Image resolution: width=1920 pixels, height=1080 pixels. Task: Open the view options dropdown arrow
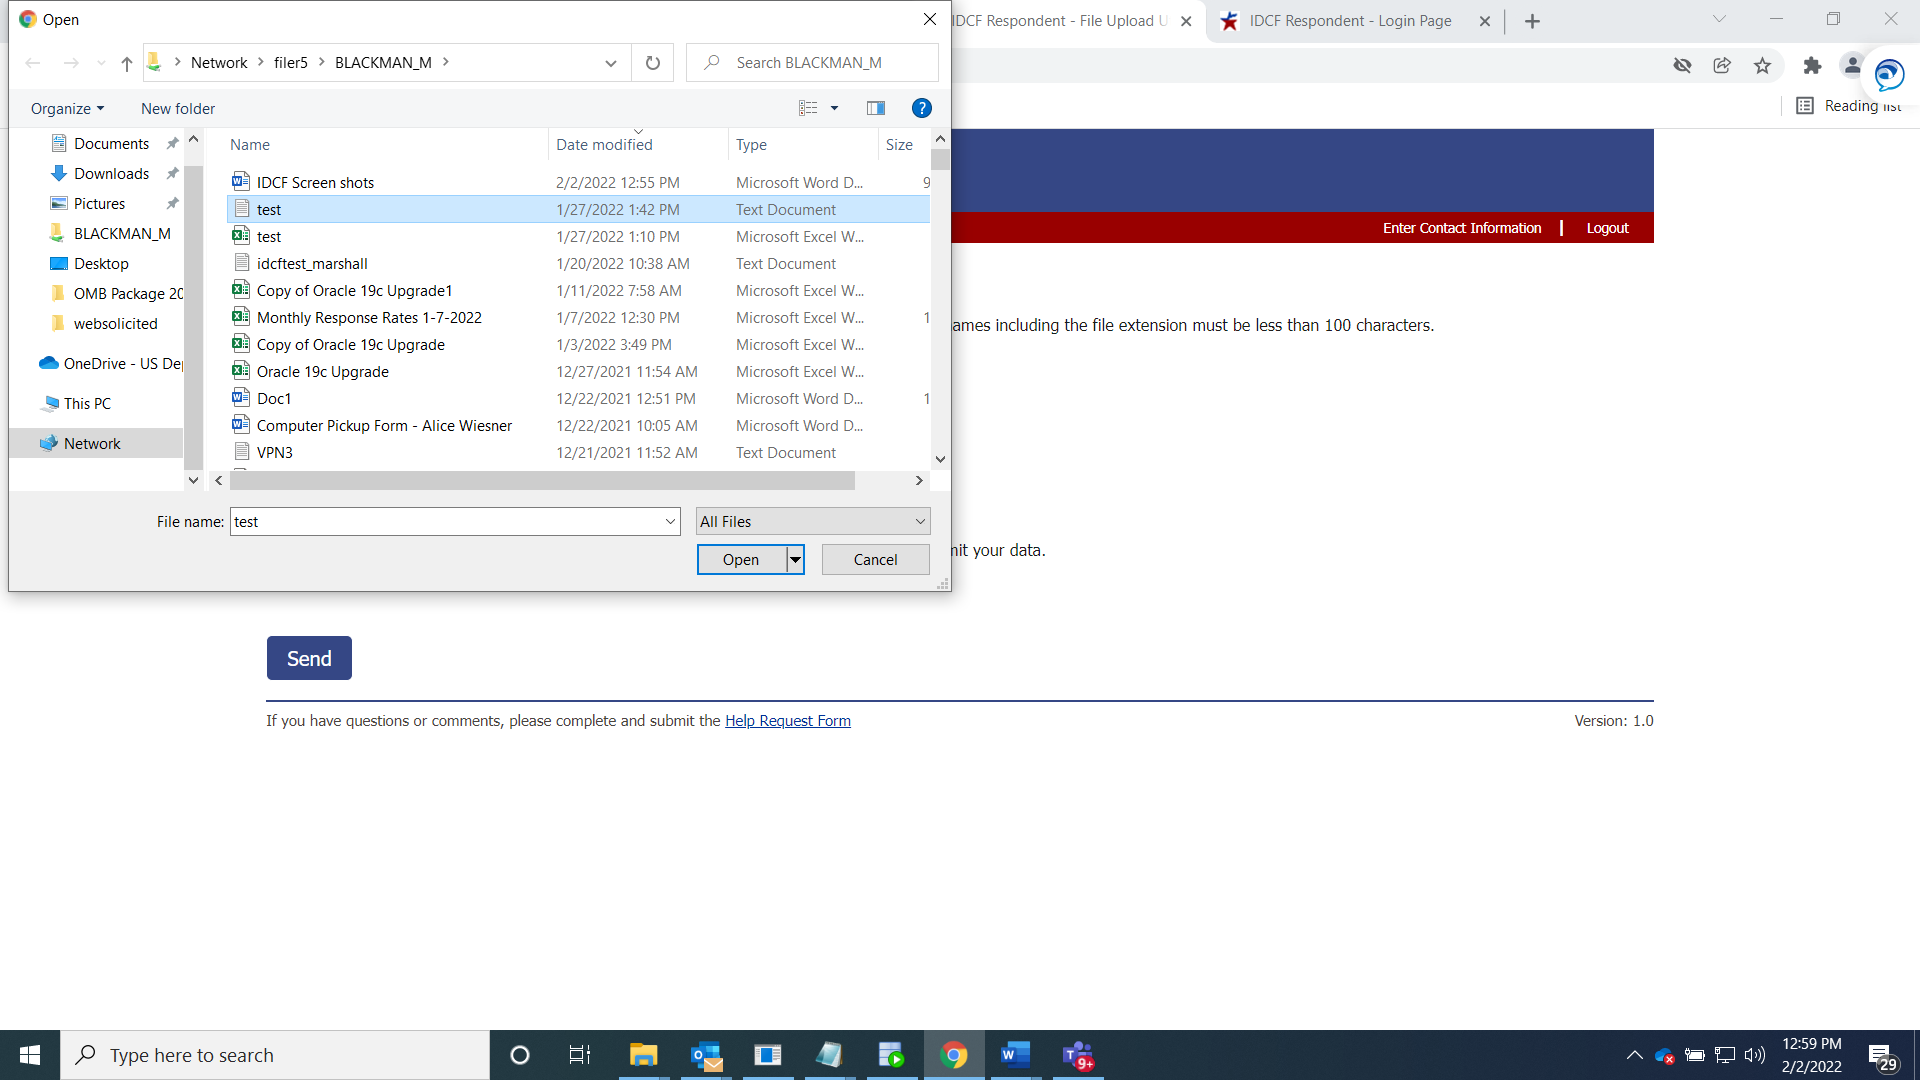(834, 108)
